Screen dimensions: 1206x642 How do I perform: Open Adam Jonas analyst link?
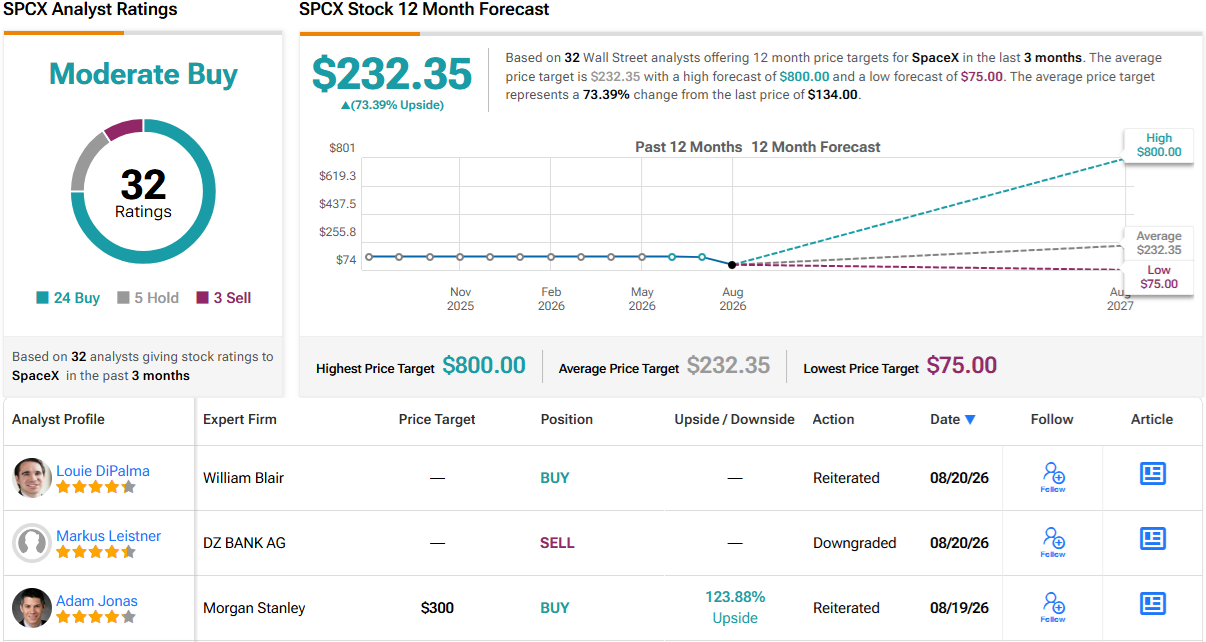(x=97, y=601)
